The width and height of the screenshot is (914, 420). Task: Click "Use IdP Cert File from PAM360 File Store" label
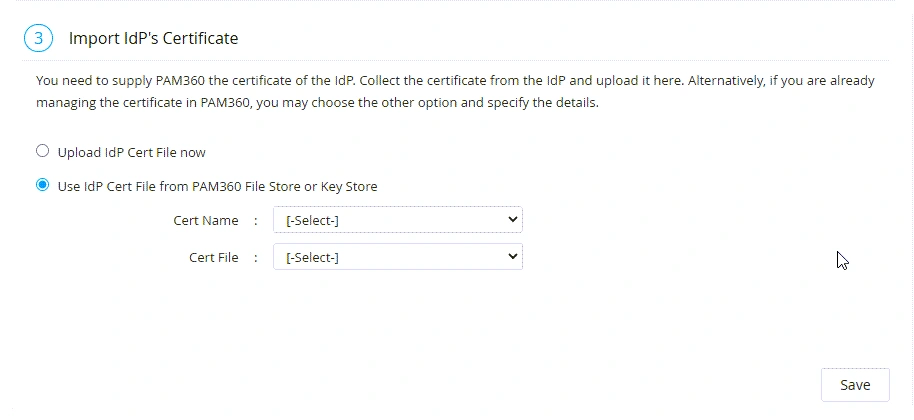pos(217,187)
